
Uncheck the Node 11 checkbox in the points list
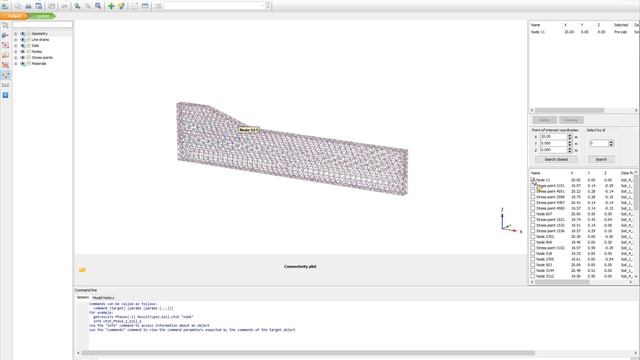coord(533,180)
